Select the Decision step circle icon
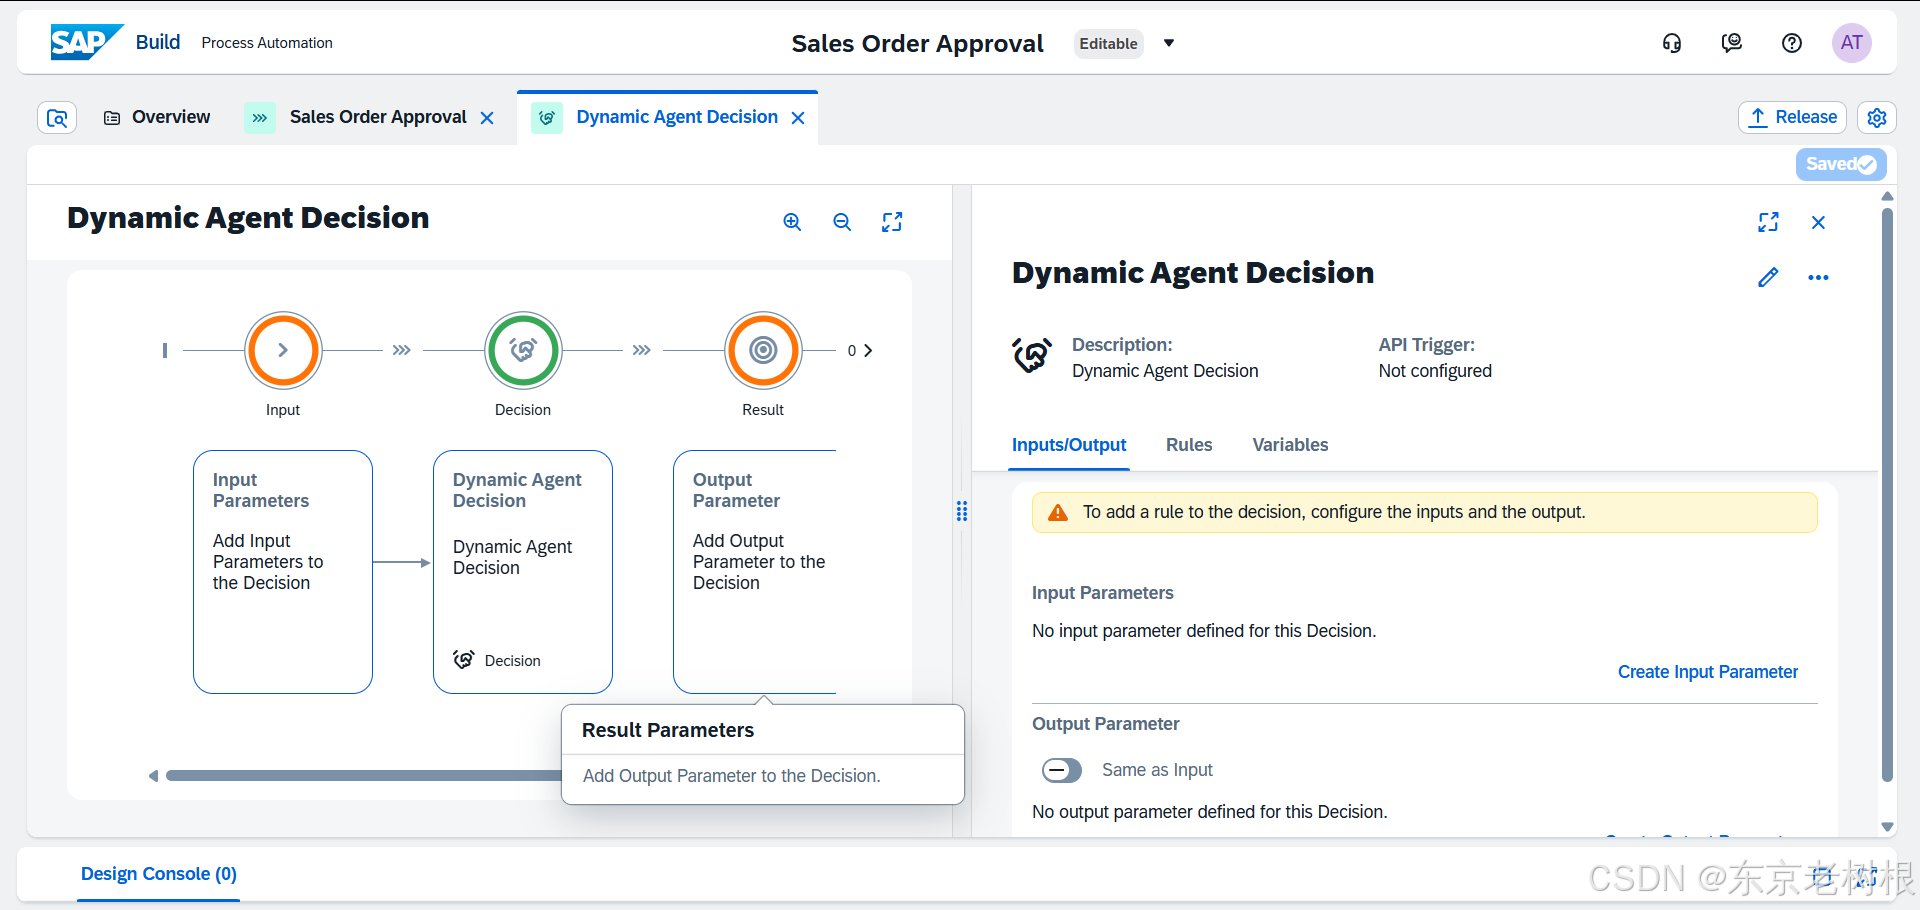The image size is (1920, 910). tap(523, 350)
